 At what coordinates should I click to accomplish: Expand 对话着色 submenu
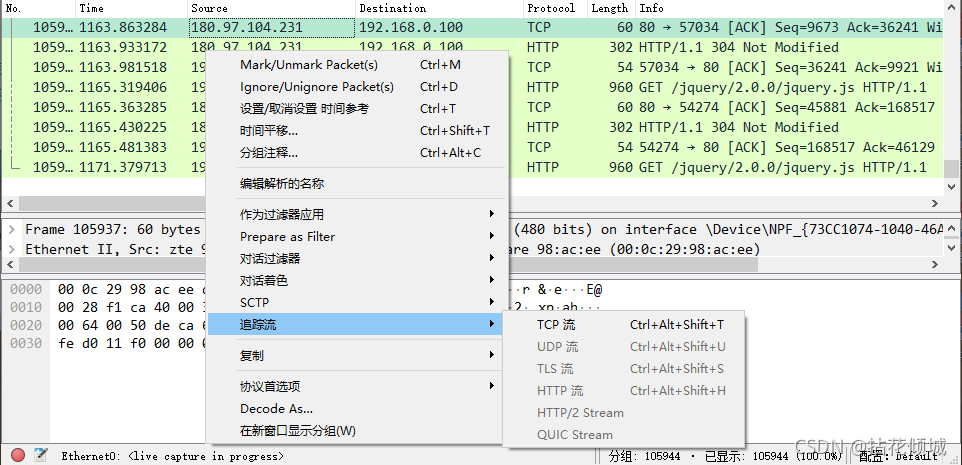[357, 280]
